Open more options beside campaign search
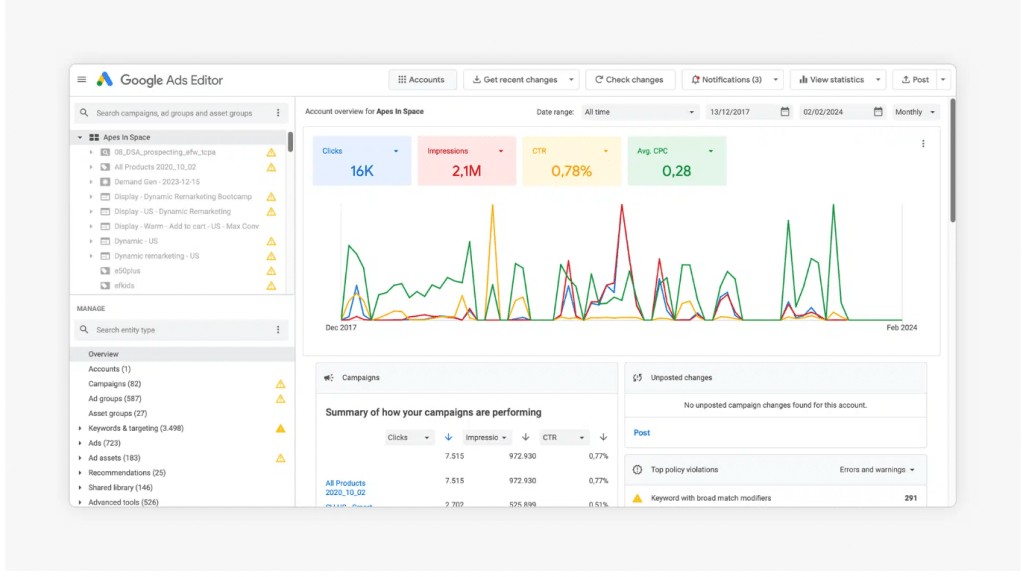Screen dimensions: 1023x577 278,113
